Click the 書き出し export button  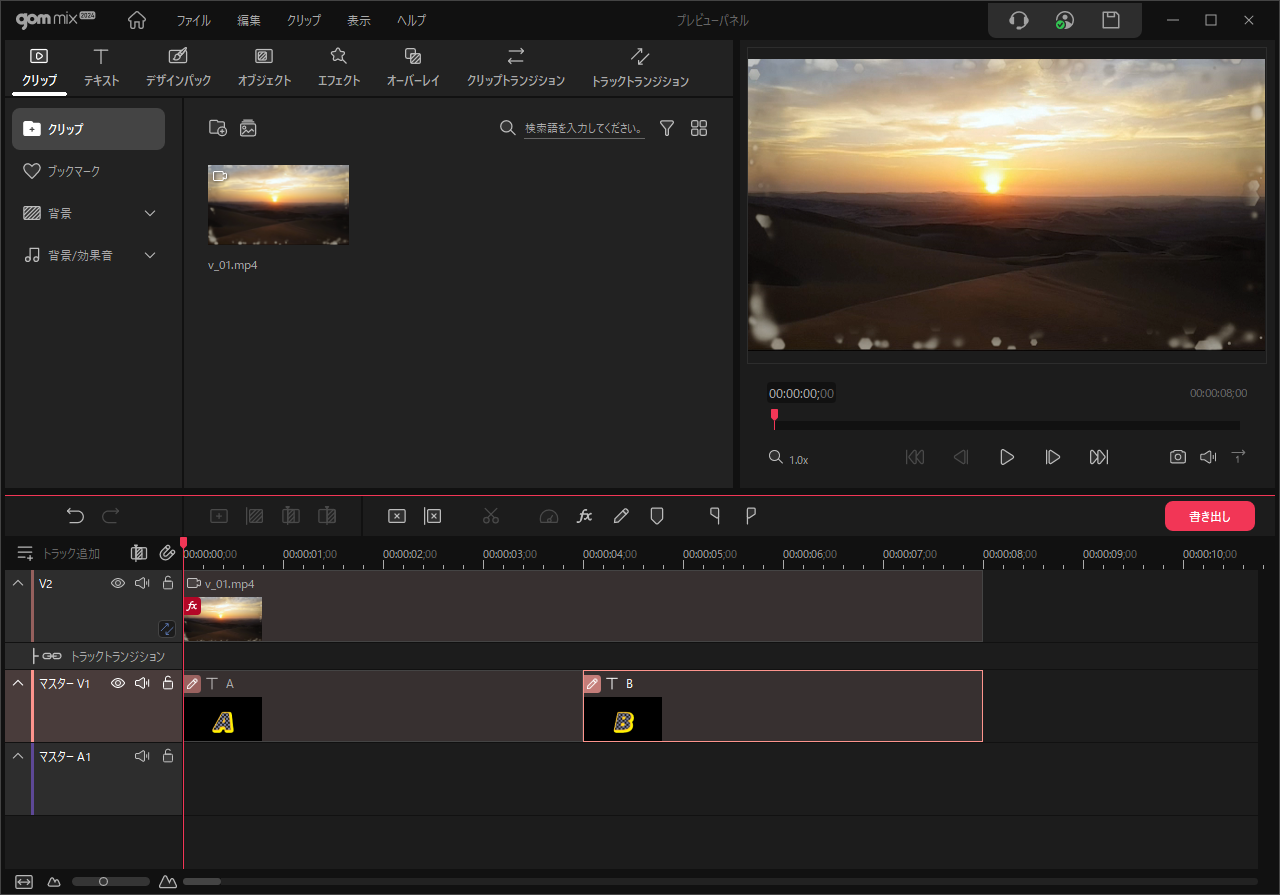pos(1209,516)
